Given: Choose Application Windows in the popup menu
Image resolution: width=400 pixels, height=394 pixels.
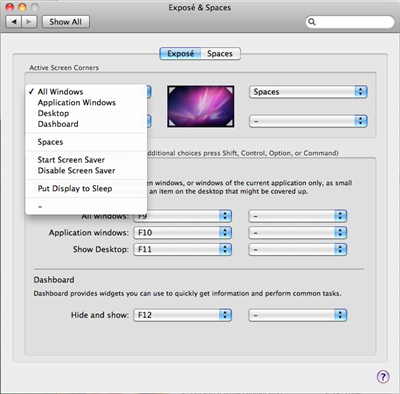Looking at the screenshot, I should coord(86,102).
